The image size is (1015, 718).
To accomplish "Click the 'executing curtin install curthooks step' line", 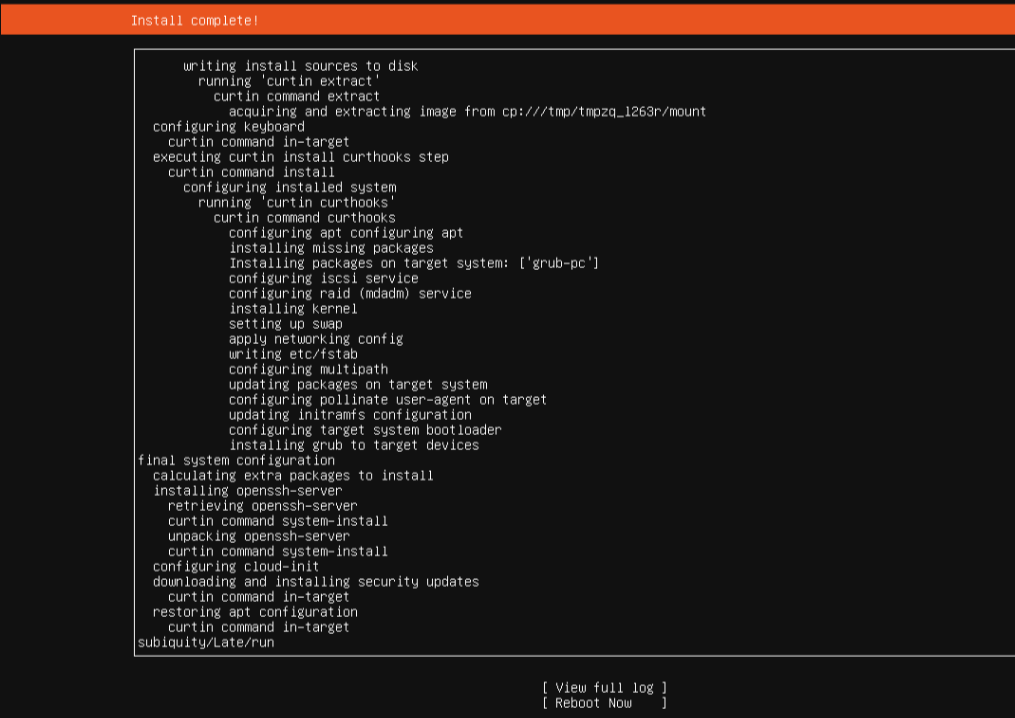I will [x=300, y=157].
